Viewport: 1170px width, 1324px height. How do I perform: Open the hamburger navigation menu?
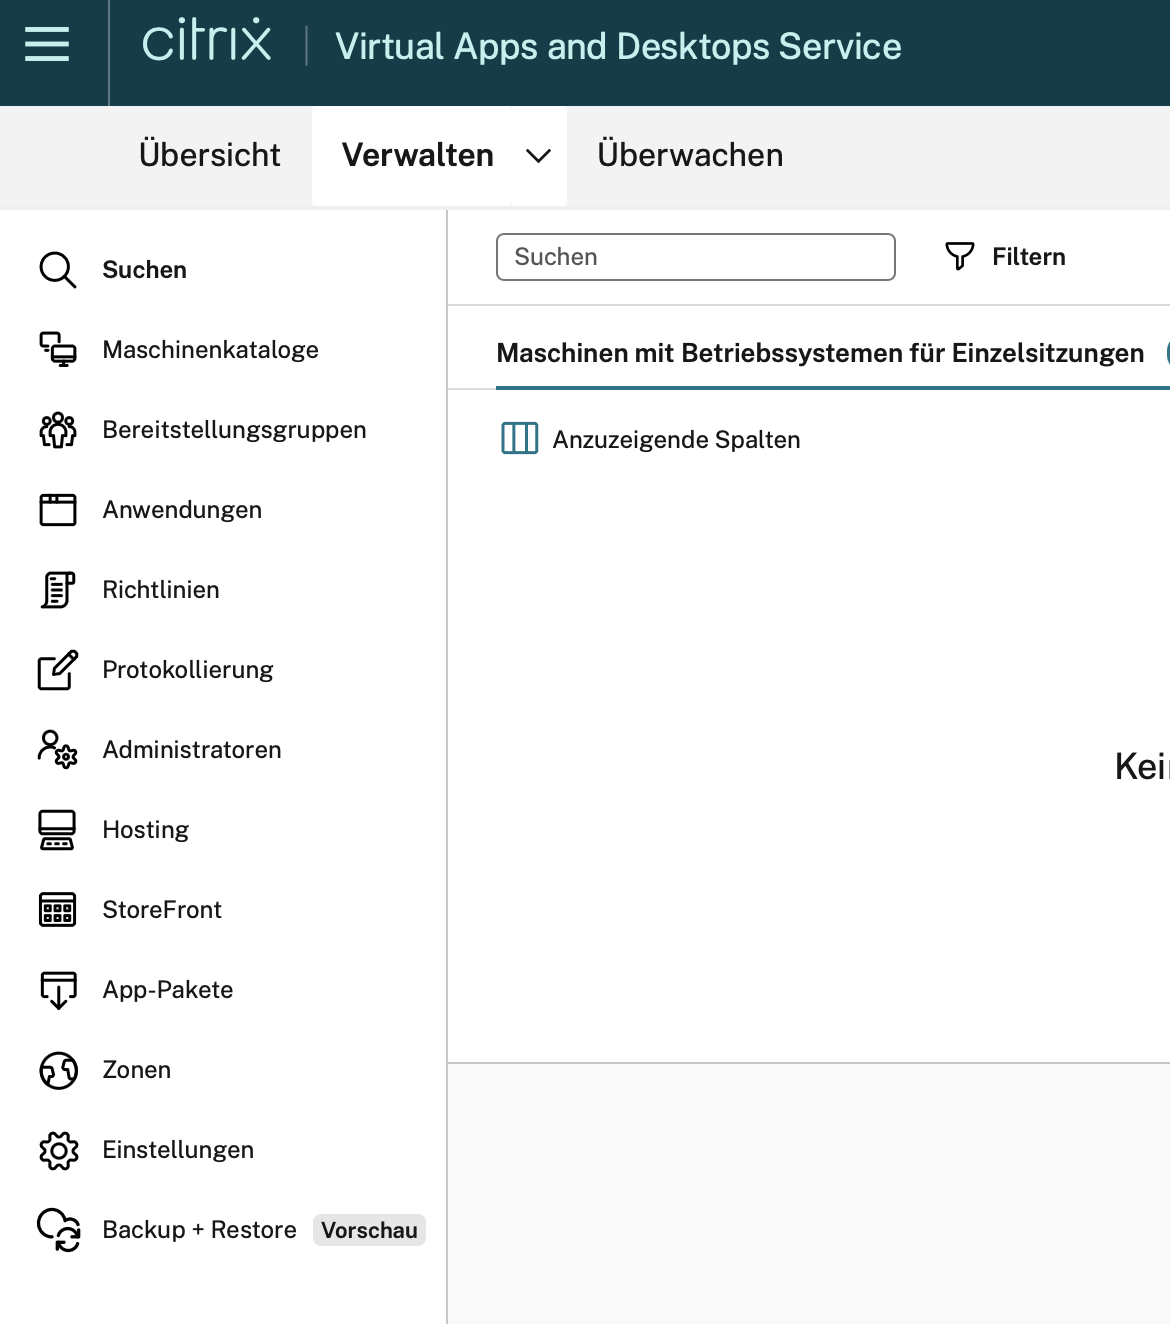point(47,44)
